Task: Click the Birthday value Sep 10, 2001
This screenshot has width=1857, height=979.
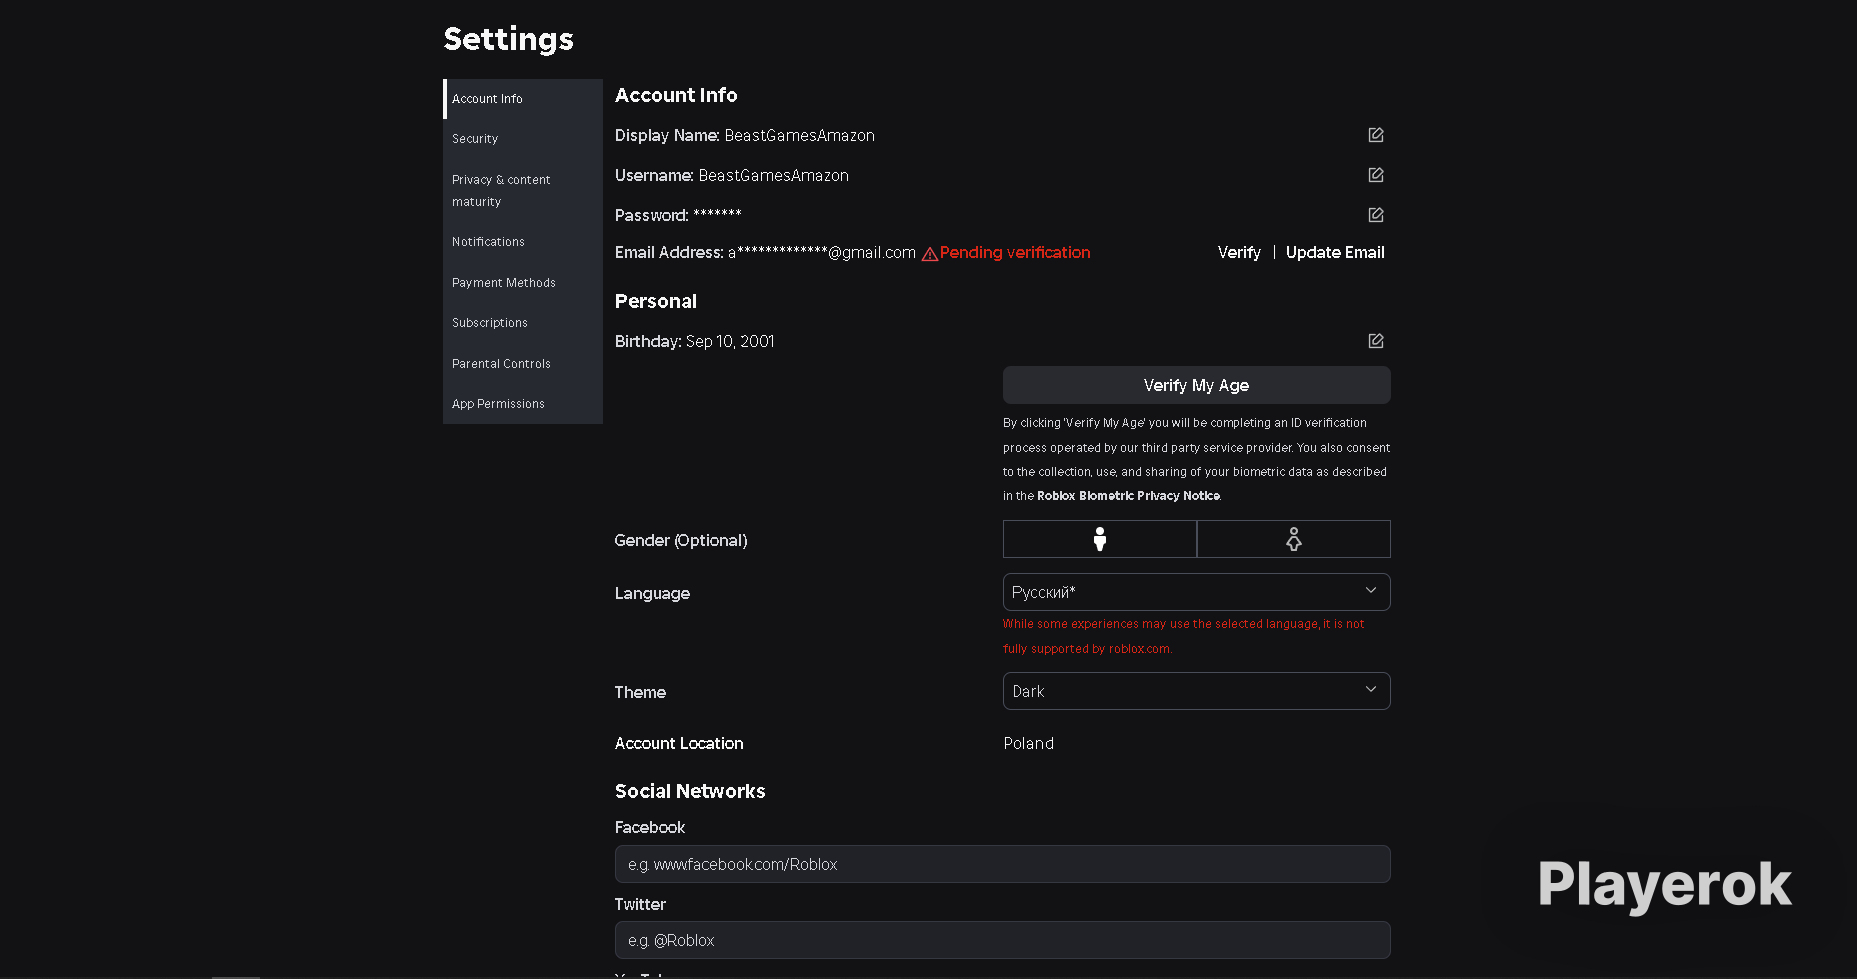Action: [730, 341]
